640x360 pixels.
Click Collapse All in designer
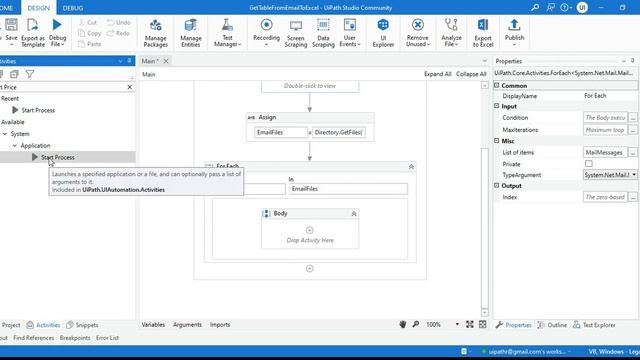(x=471, y=74)
